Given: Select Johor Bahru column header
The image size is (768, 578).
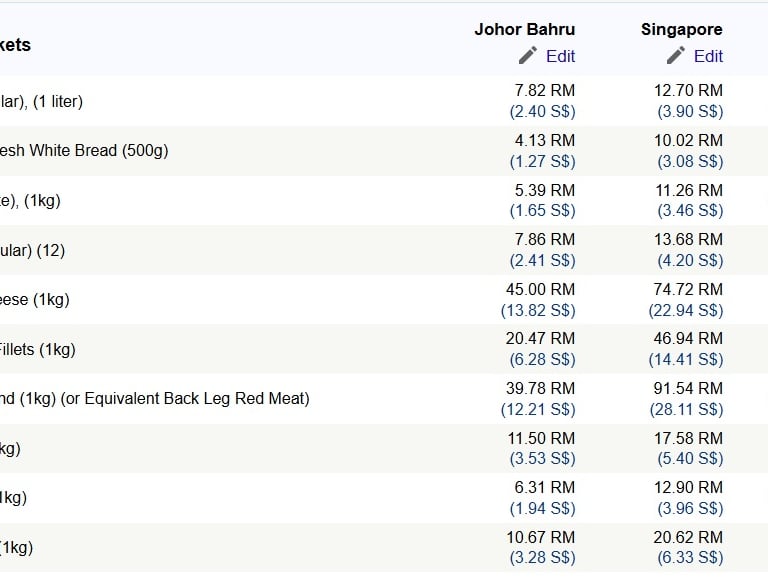Looking at the screenshot, I should (525, 29).
